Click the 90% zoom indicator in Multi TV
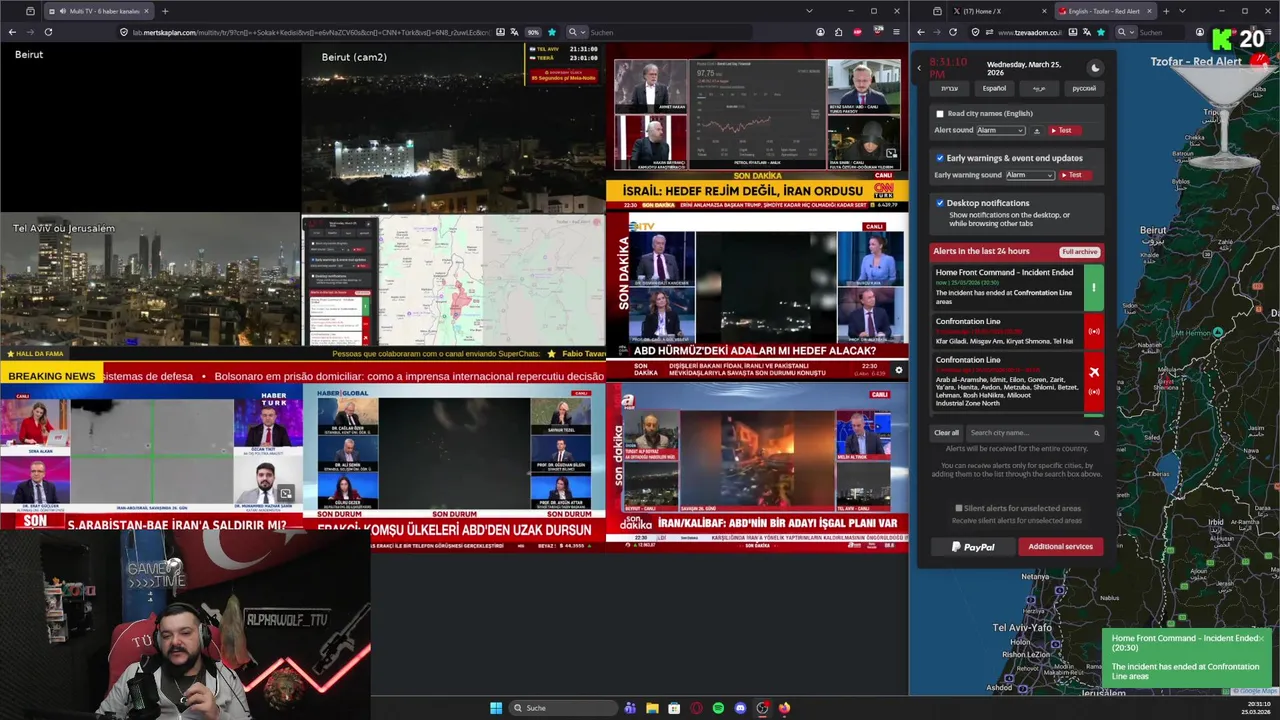Screen dimensions: 1280x720 (x=533, y=32)
